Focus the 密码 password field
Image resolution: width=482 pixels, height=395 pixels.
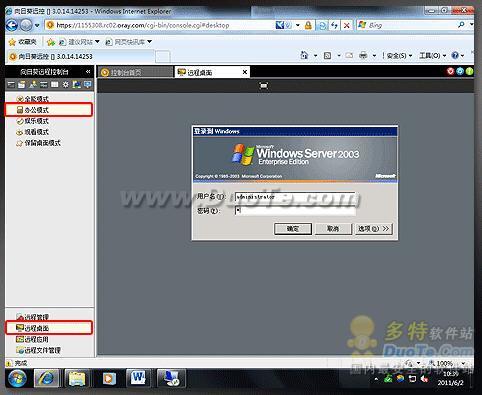click(295, 211)
